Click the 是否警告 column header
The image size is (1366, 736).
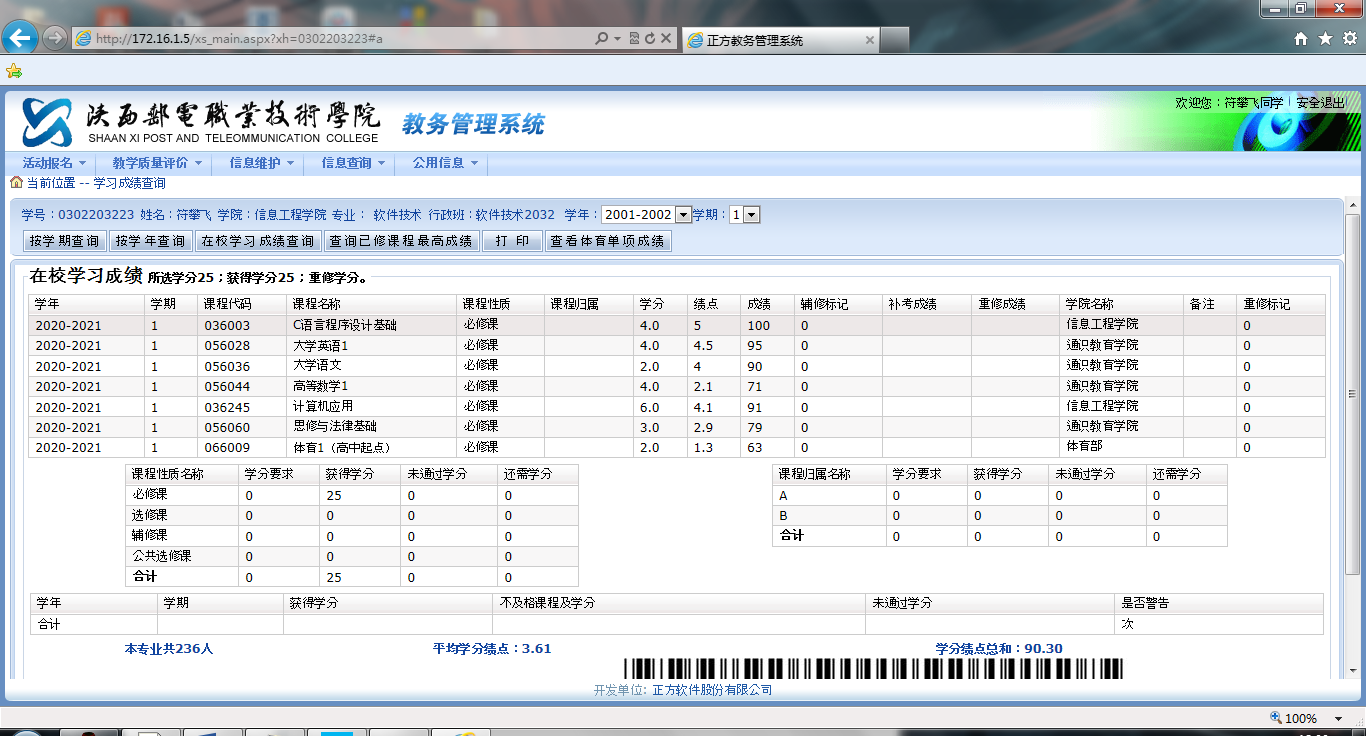tap(1145, 604)
